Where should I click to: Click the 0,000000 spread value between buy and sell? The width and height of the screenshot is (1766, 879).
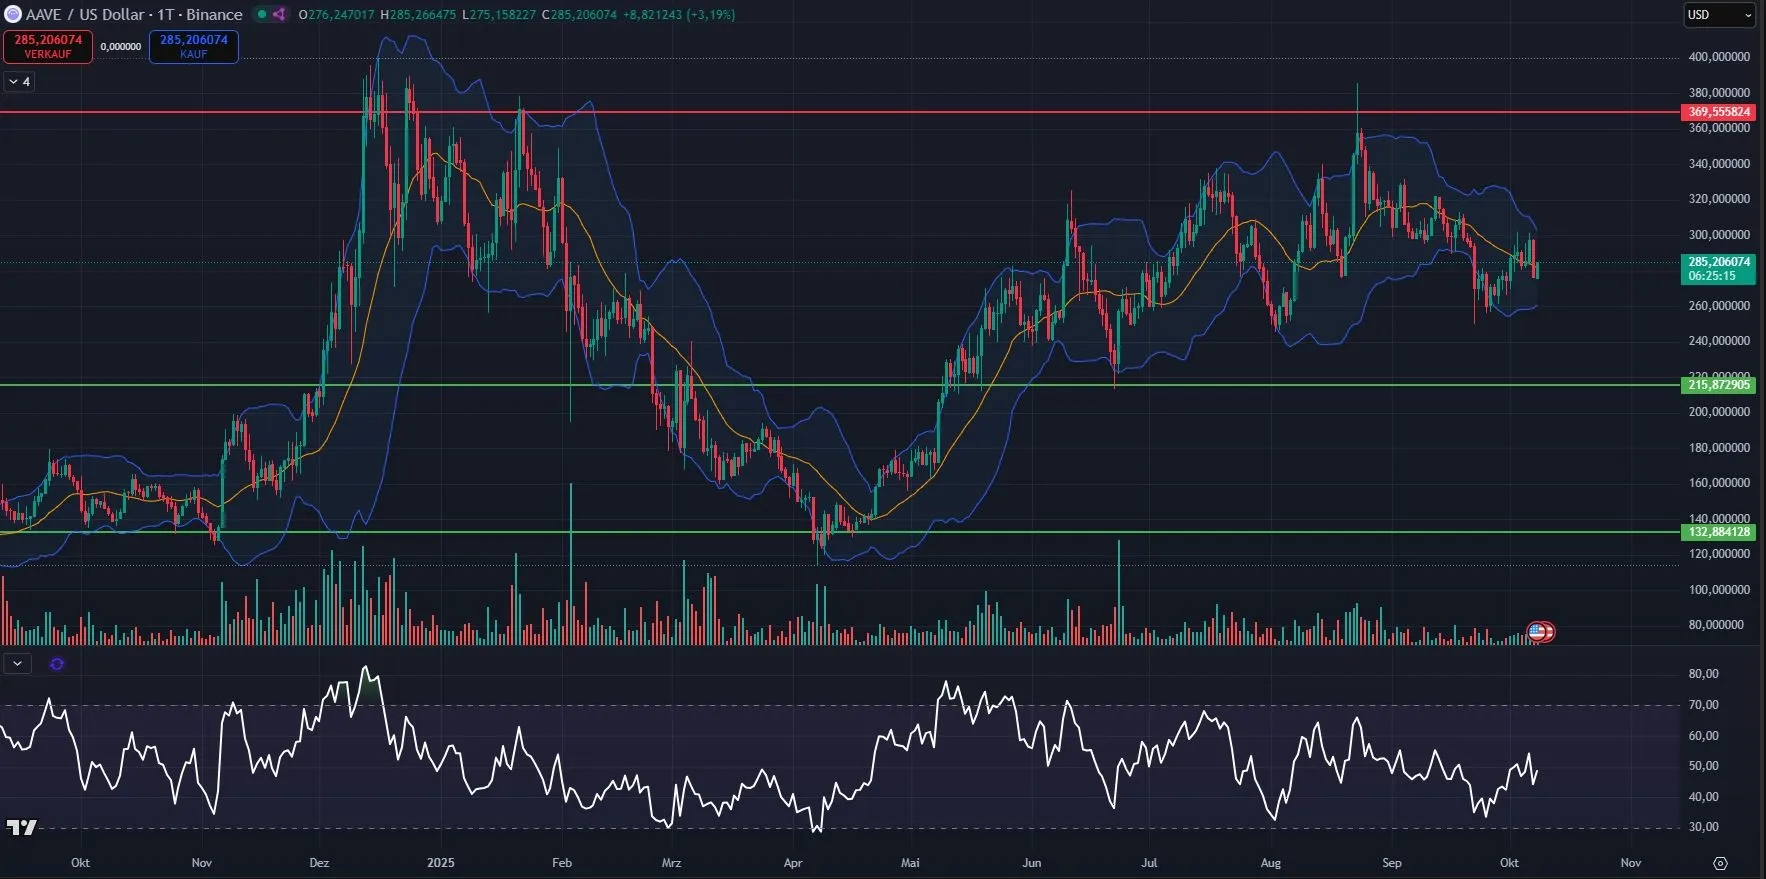click(121, 47)
